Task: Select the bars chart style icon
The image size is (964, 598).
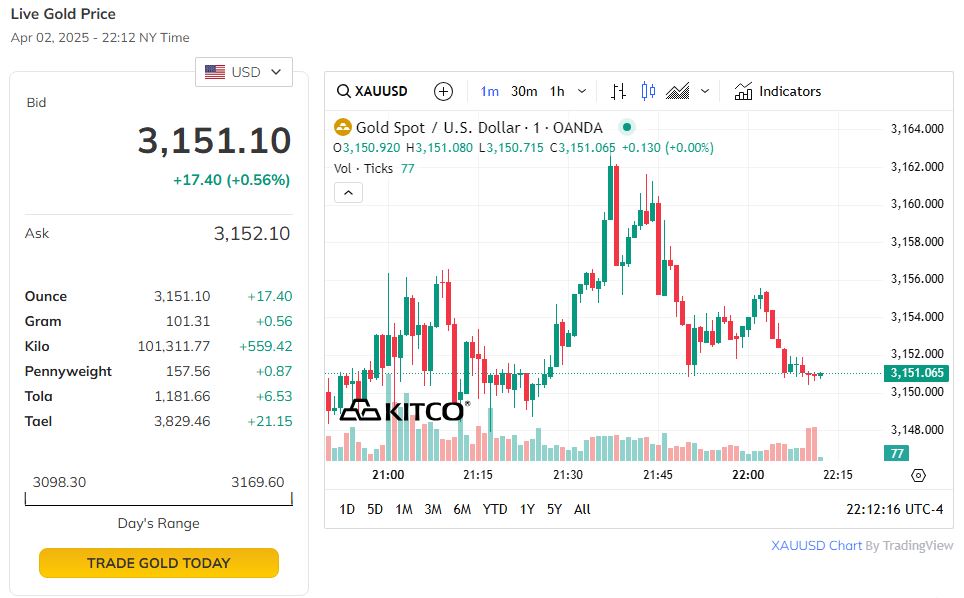Action: point(619,91)
